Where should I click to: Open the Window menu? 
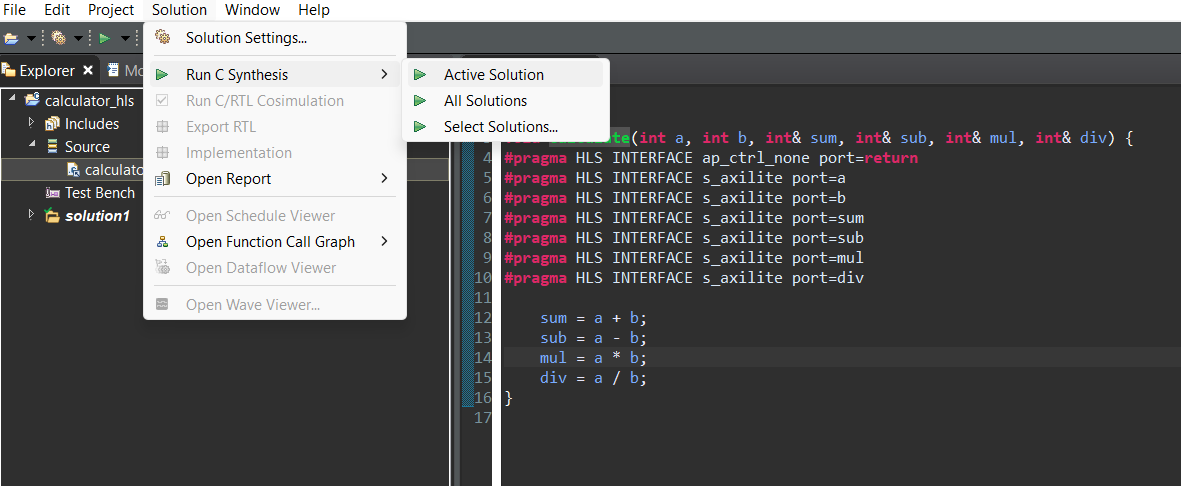252,10
